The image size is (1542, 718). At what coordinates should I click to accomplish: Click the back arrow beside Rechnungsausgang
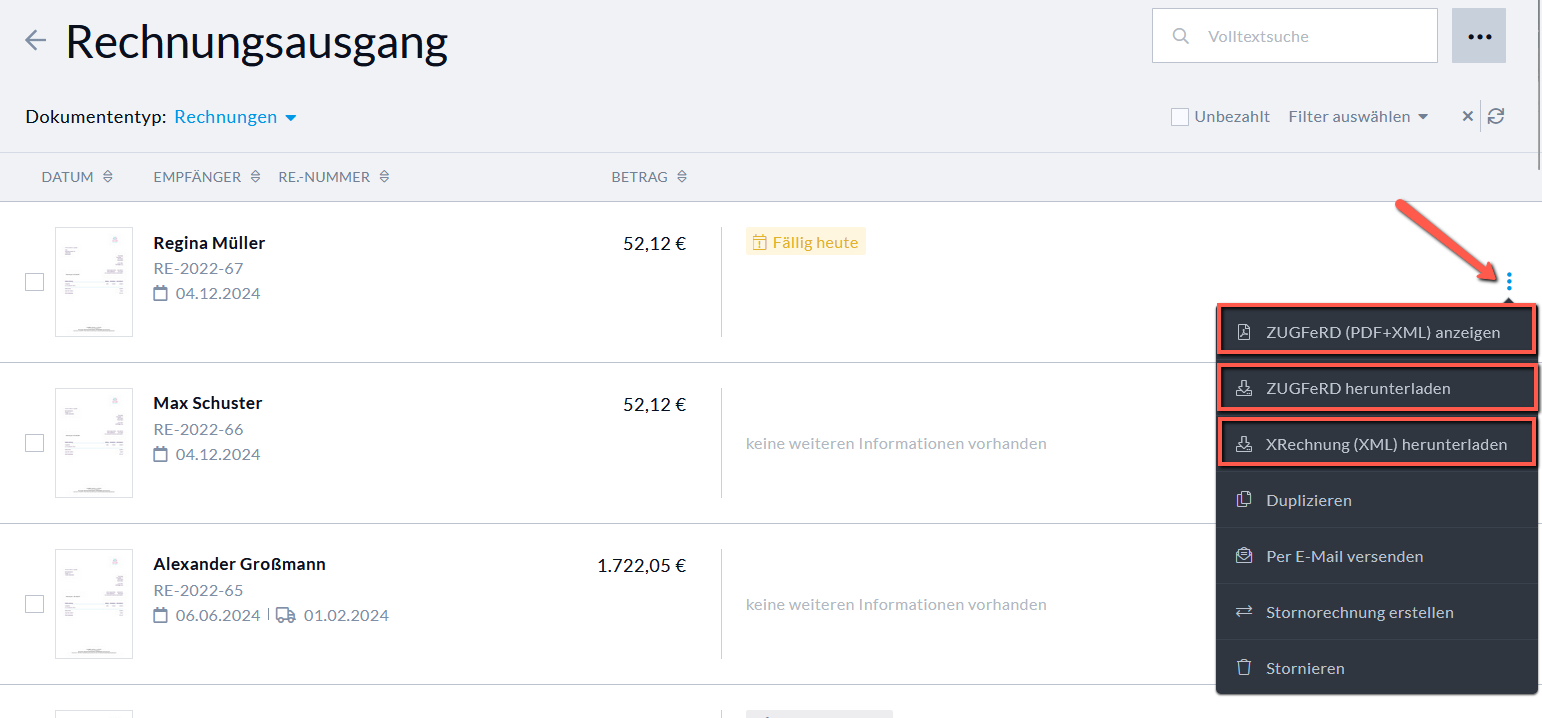tap(34, 40)
